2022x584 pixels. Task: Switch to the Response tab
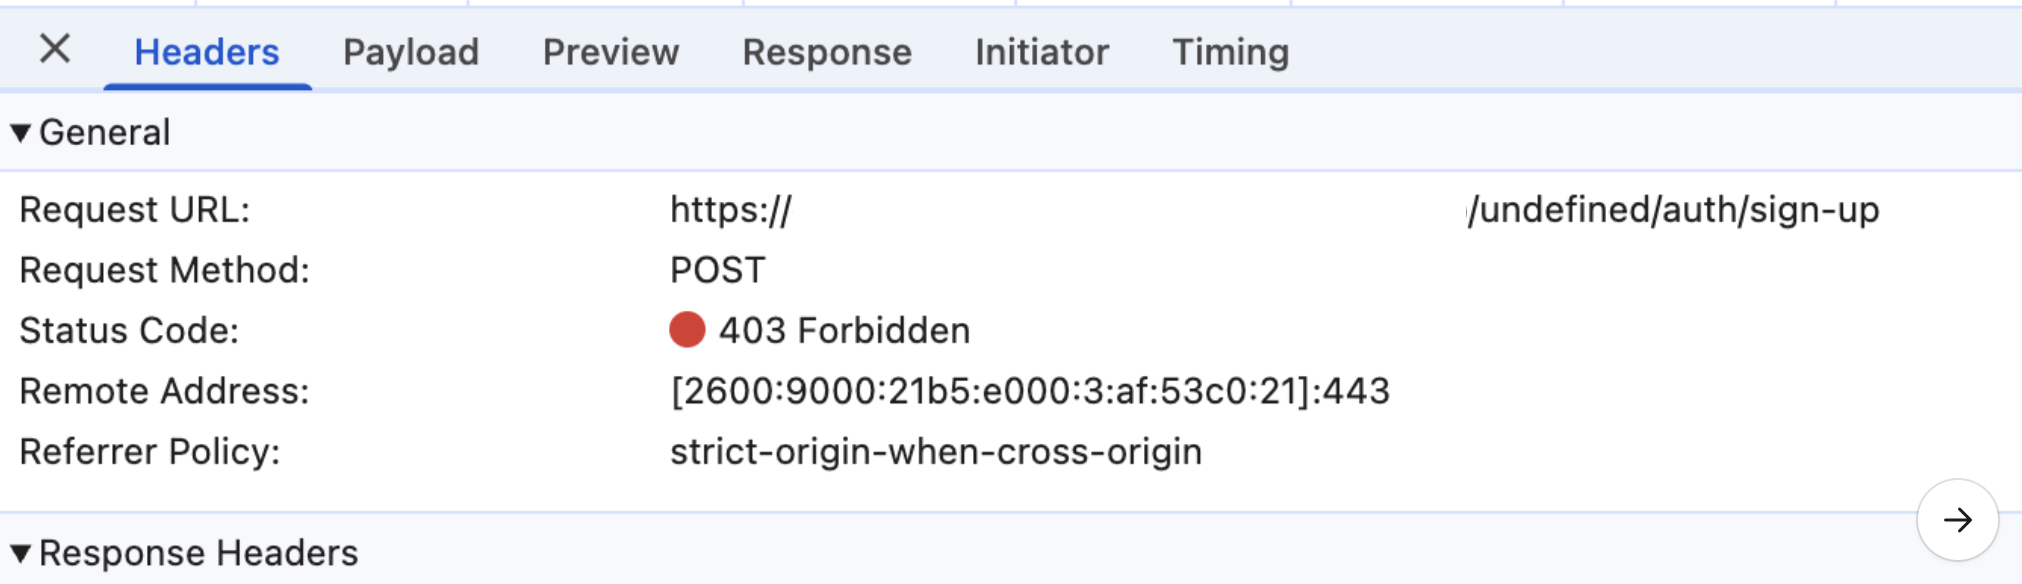tap(826, 51)
